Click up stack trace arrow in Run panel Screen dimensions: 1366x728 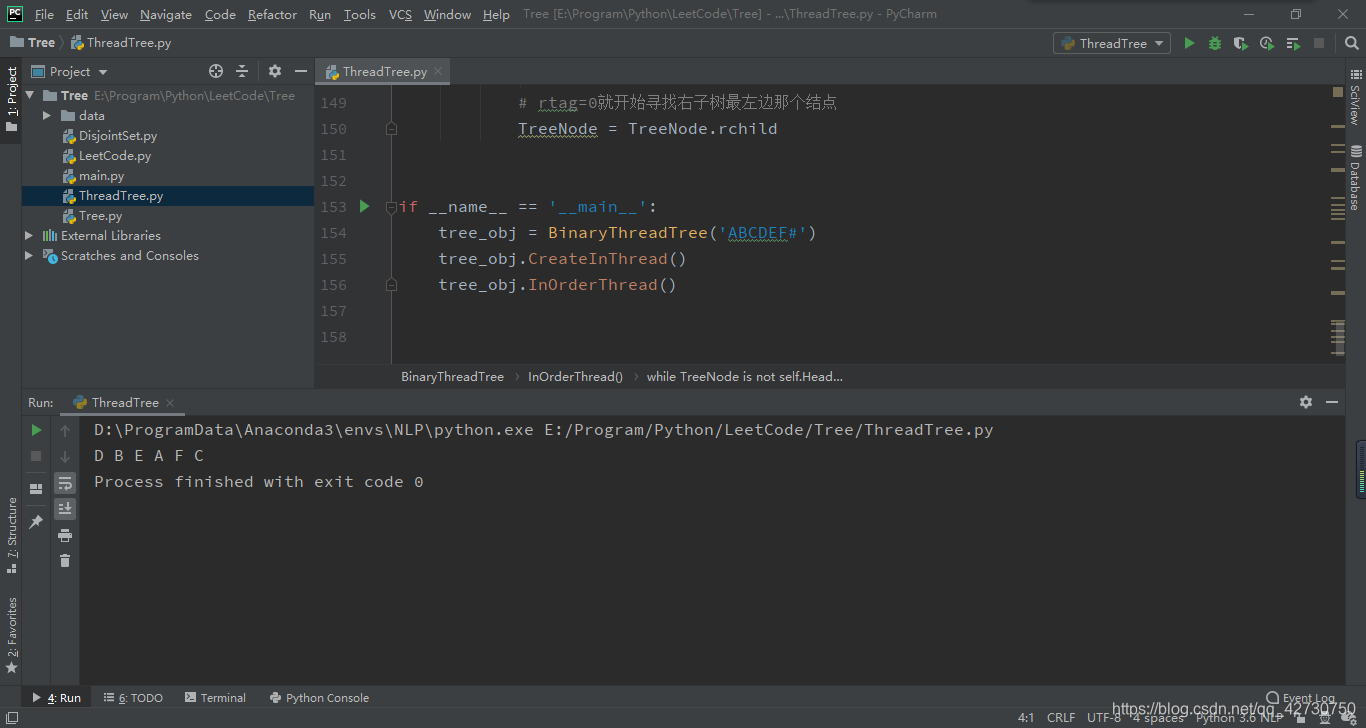65,430
